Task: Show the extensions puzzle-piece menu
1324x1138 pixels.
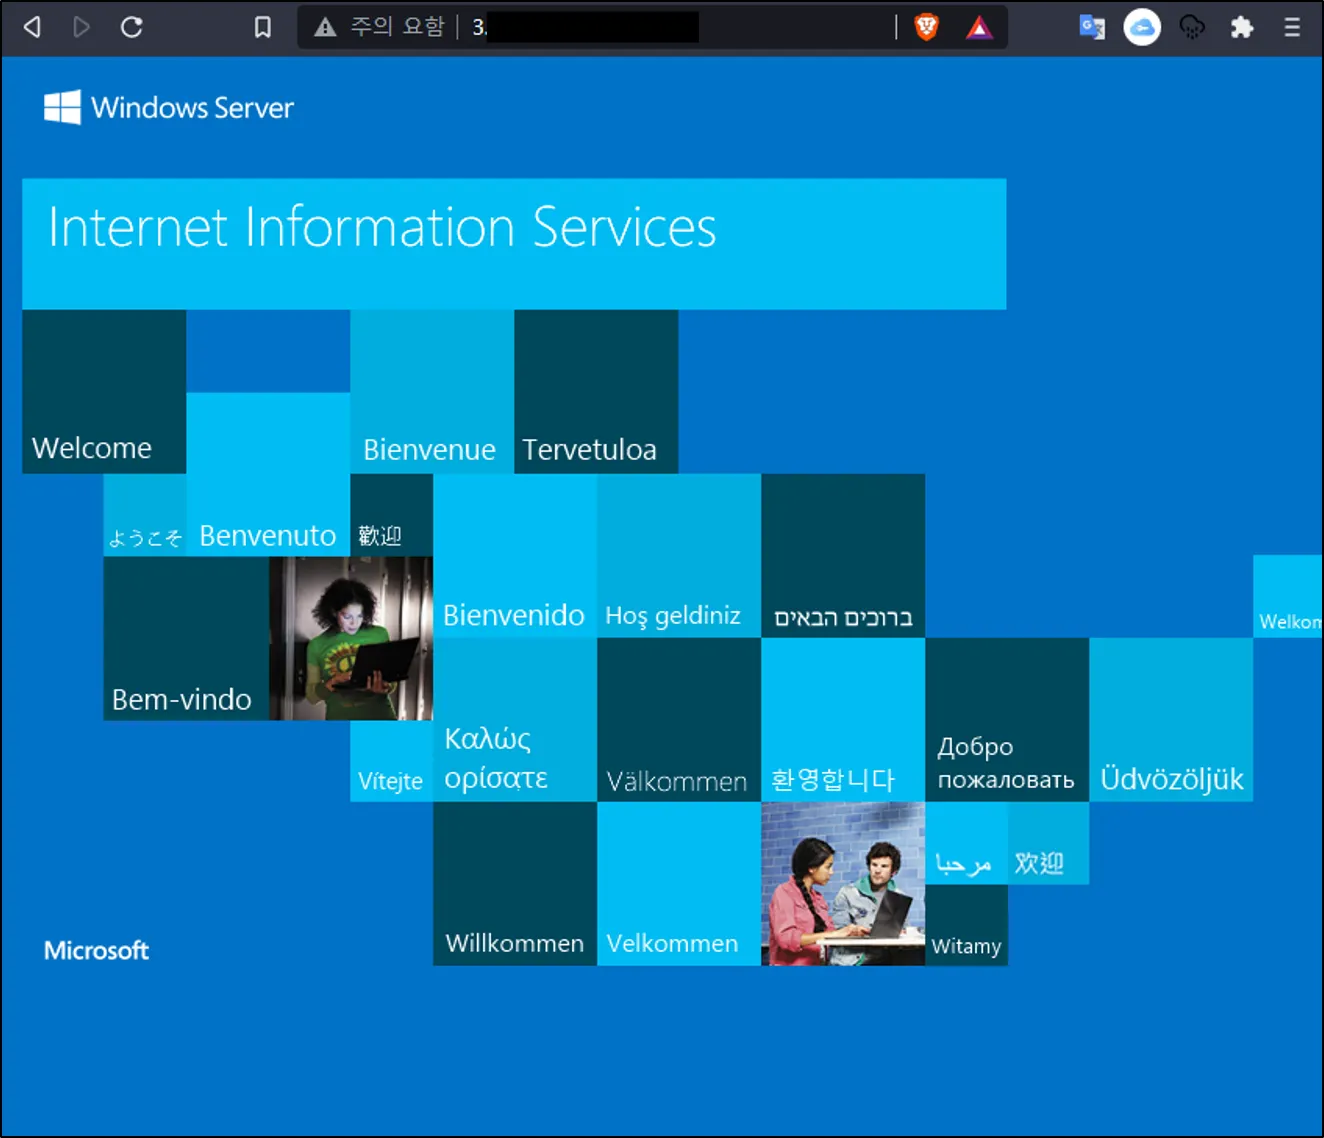Action: pos(1242,27)
